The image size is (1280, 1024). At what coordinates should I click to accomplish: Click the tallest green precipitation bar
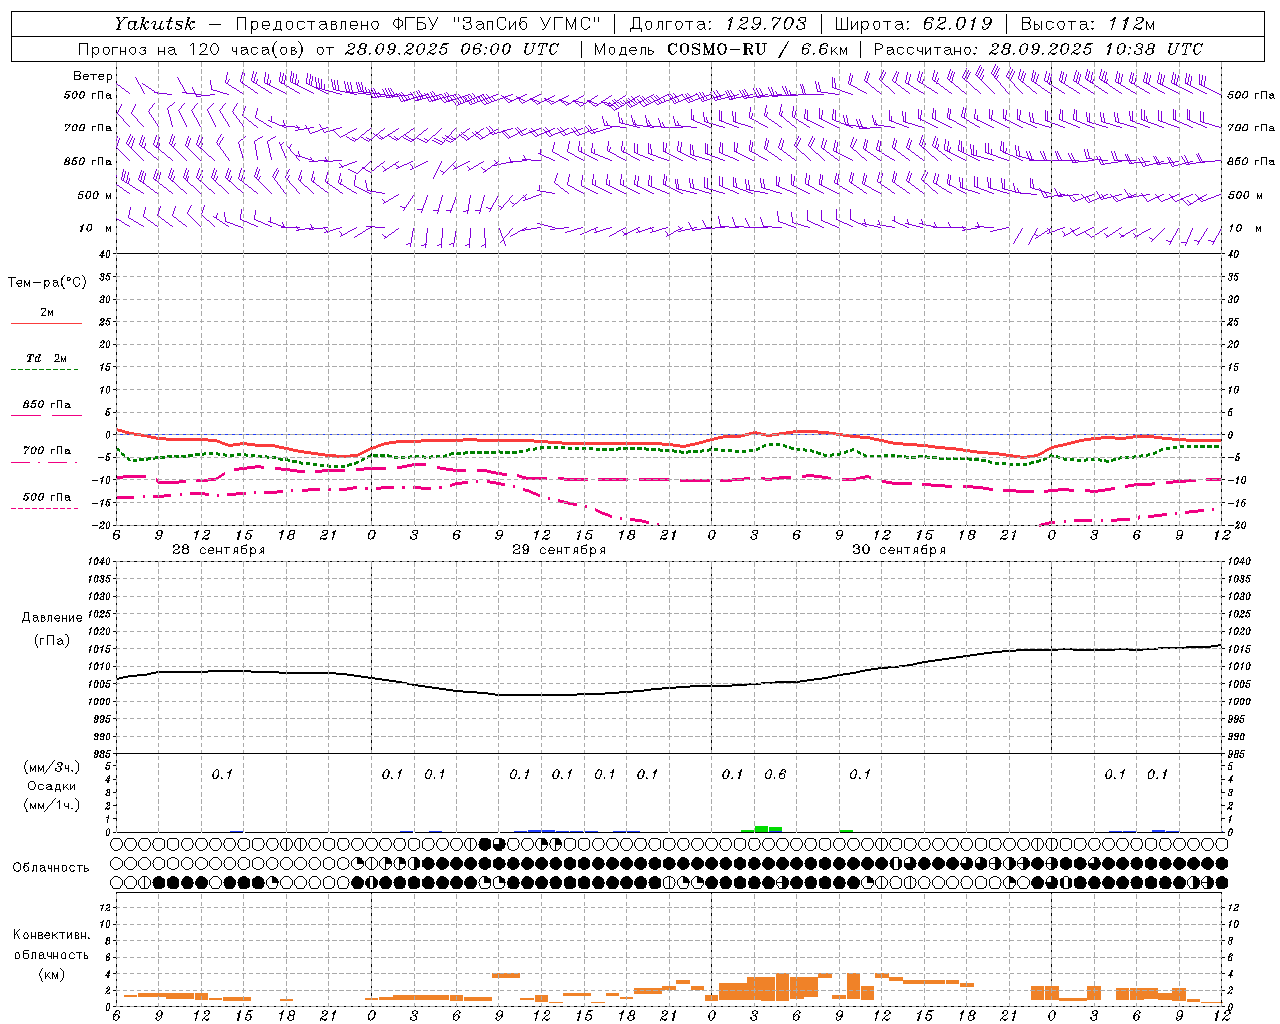click(761, 828)
